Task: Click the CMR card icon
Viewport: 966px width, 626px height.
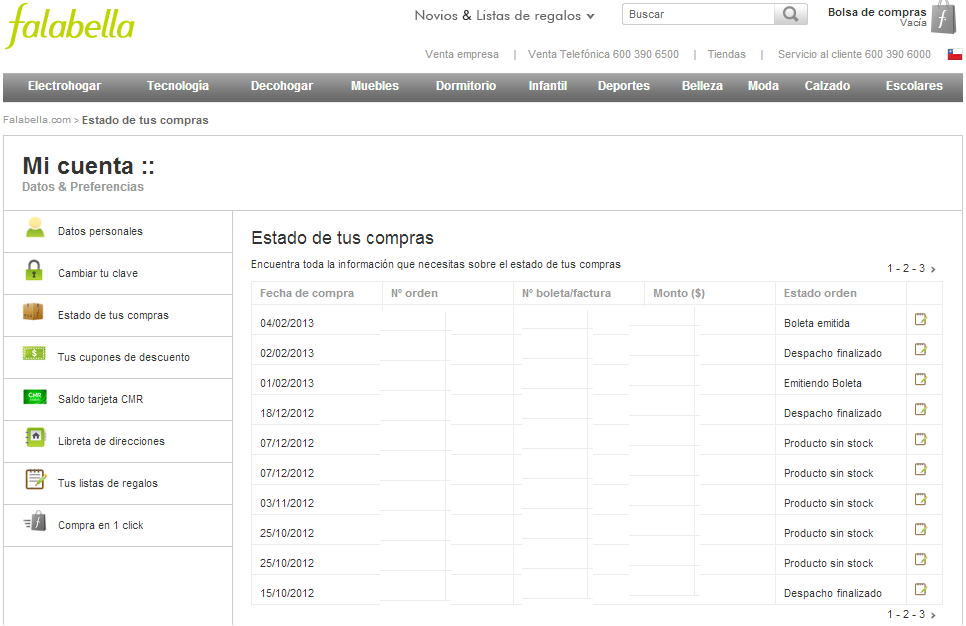Action: click(34, 396)
